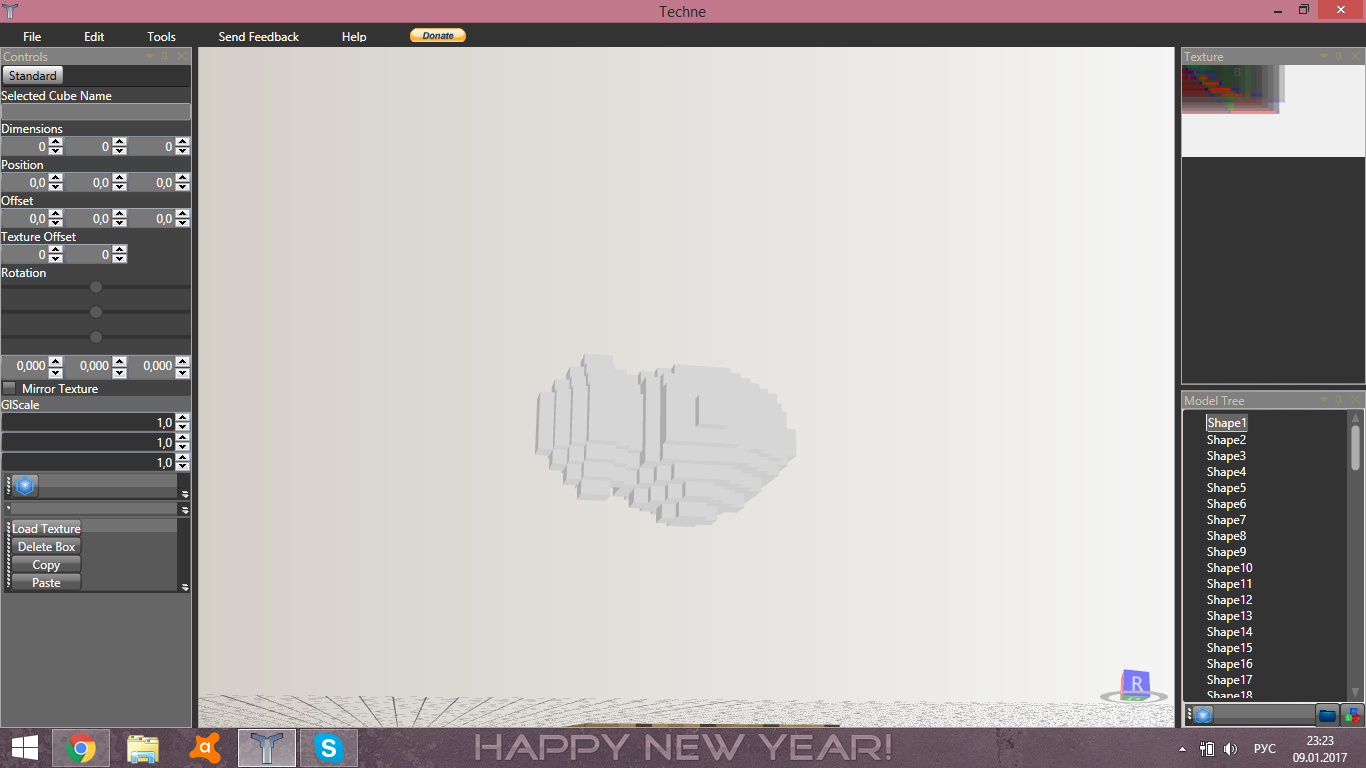Screen dimensions: 1366x768
Task: Select Shape5 in Model Tree
Action: click(x=1226, y=488)
